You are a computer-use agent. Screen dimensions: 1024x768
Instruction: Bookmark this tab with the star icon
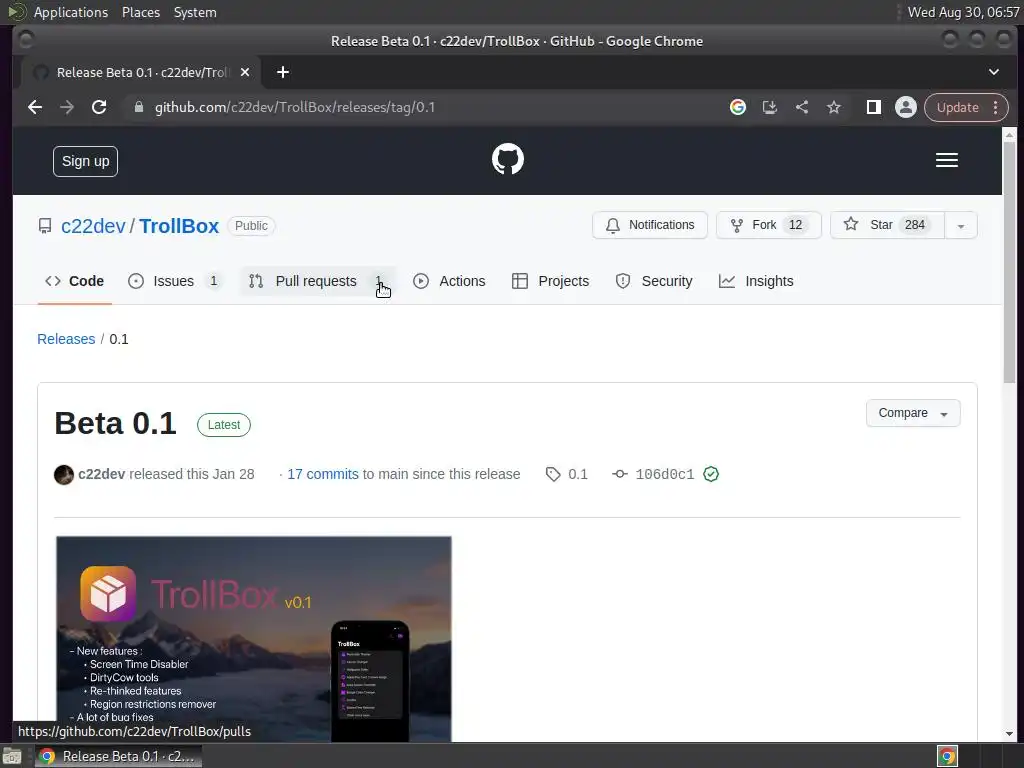point(833,107)
